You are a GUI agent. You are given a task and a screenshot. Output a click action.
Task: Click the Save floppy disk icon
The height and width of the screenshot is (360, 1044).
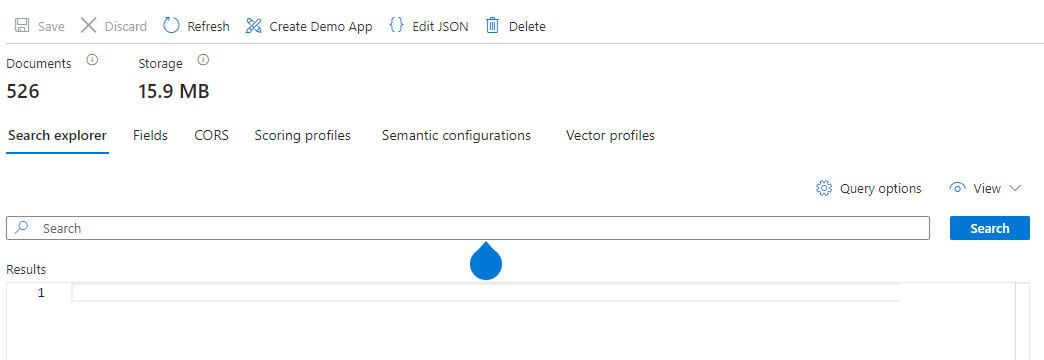coord(22,26)
